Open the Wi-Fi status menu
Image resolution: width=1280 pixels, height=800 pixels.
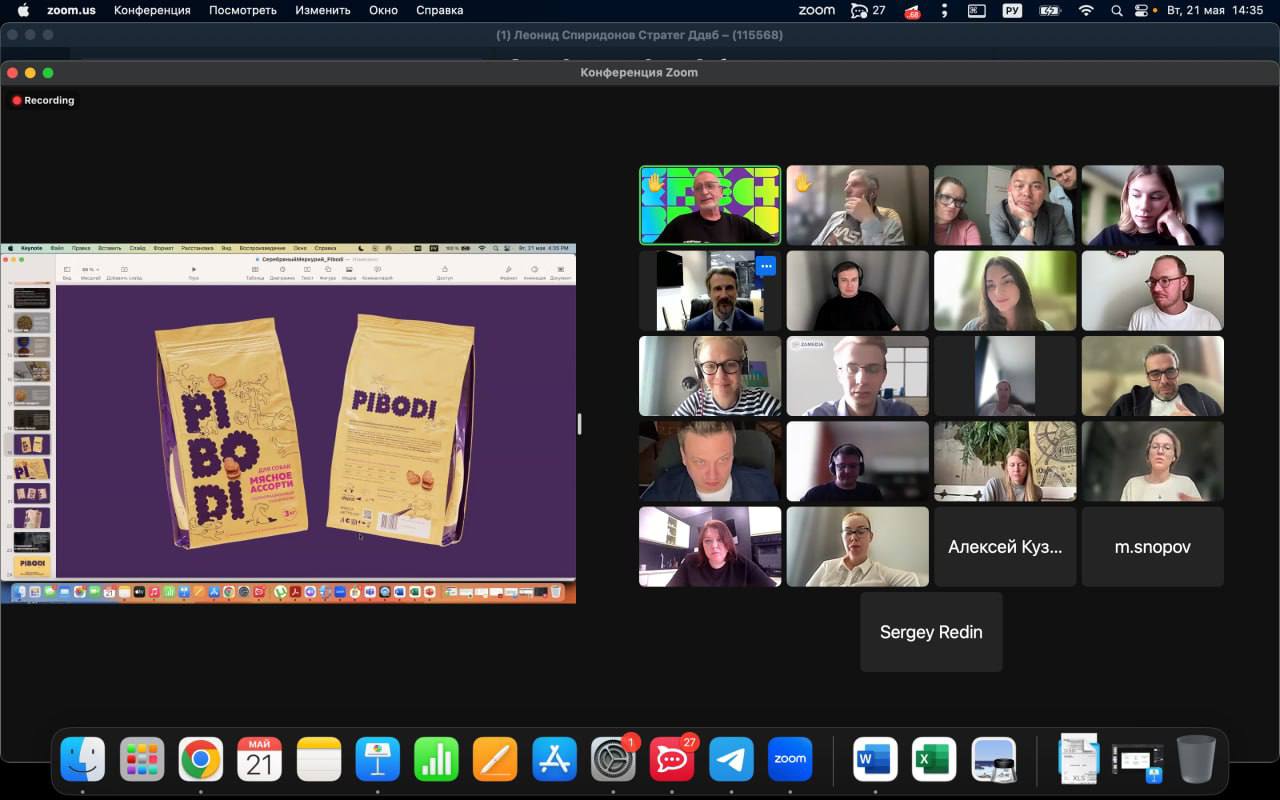pos(1086,10)
